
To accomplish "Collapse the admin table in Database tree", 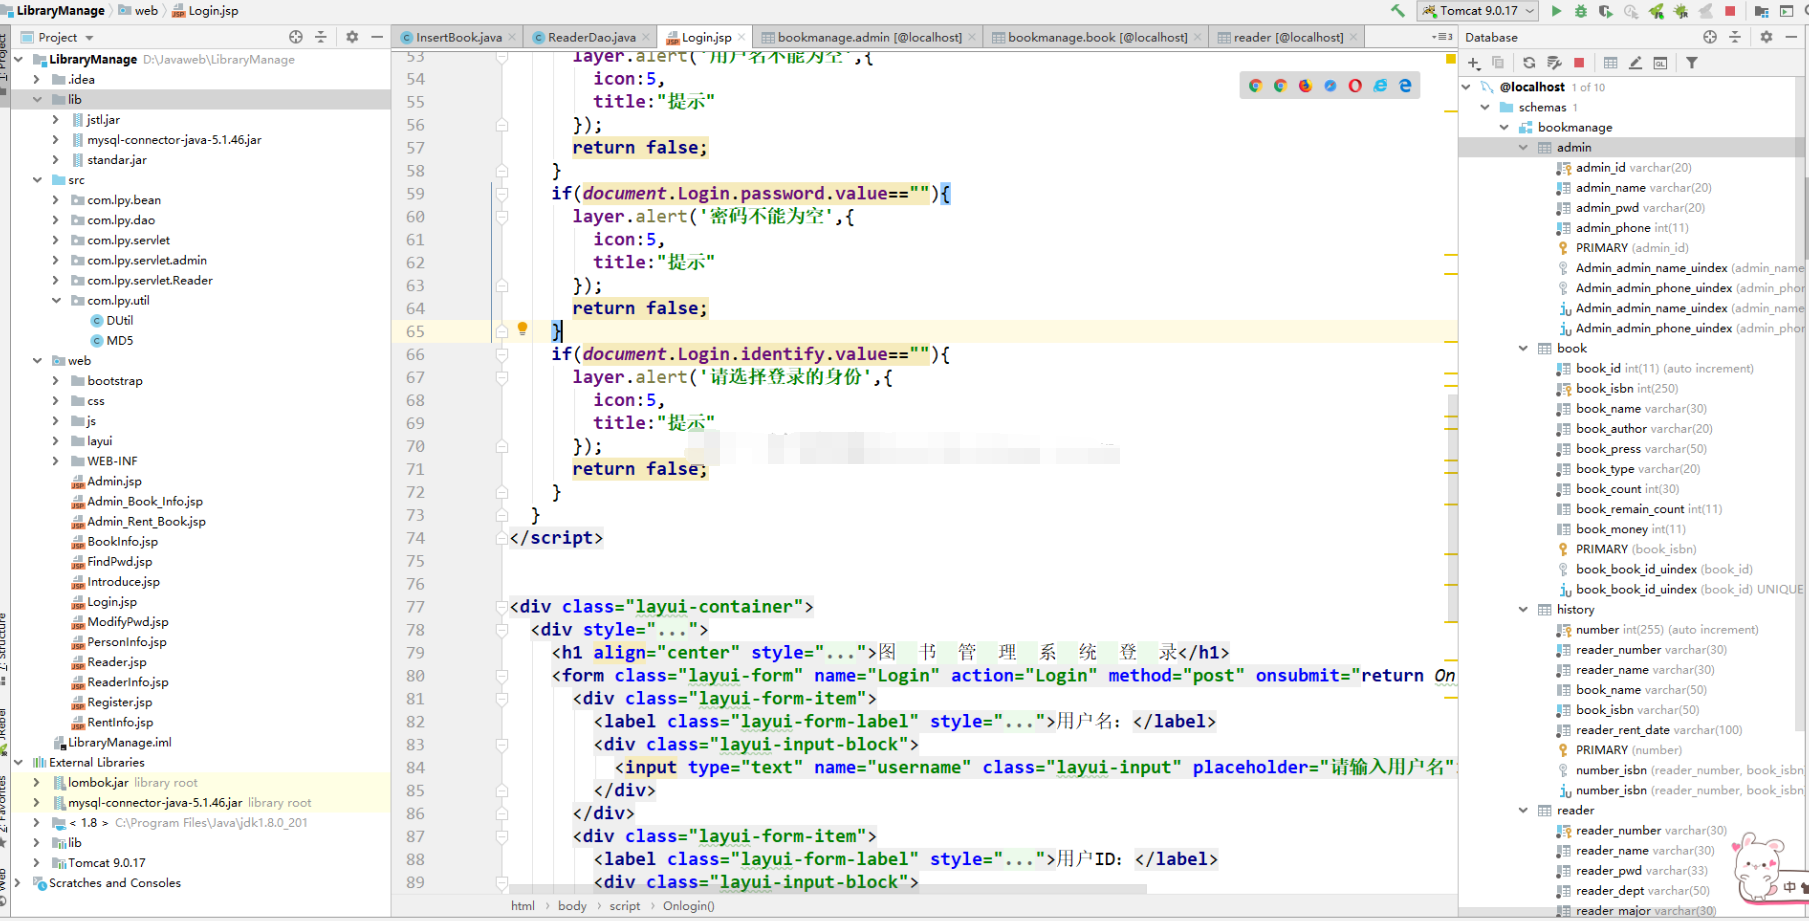I will [x=1524, y=147].
